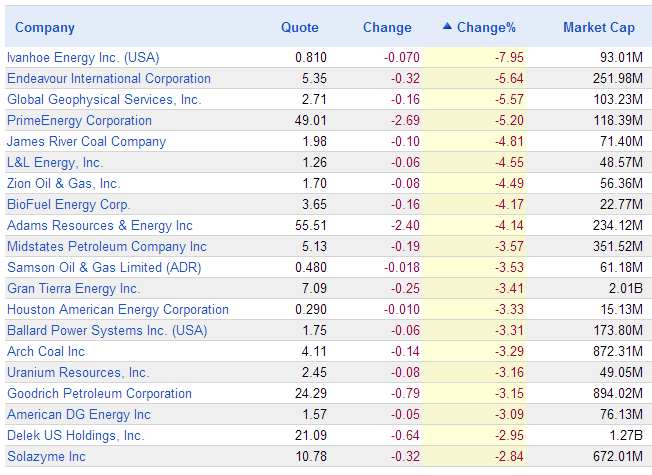Viewport: 652px width, 475px height.
Task: Open Midstates Petroleum Company Inc link
Action: point(107,246)
